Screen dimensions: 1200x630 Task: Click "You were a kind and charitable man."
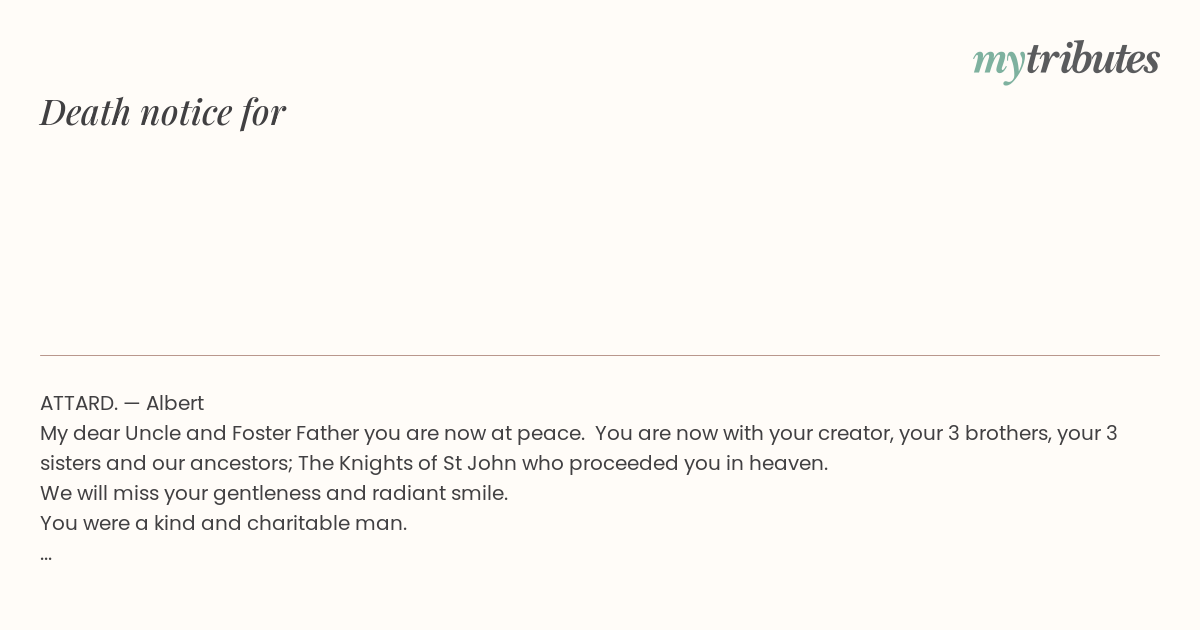224,523
